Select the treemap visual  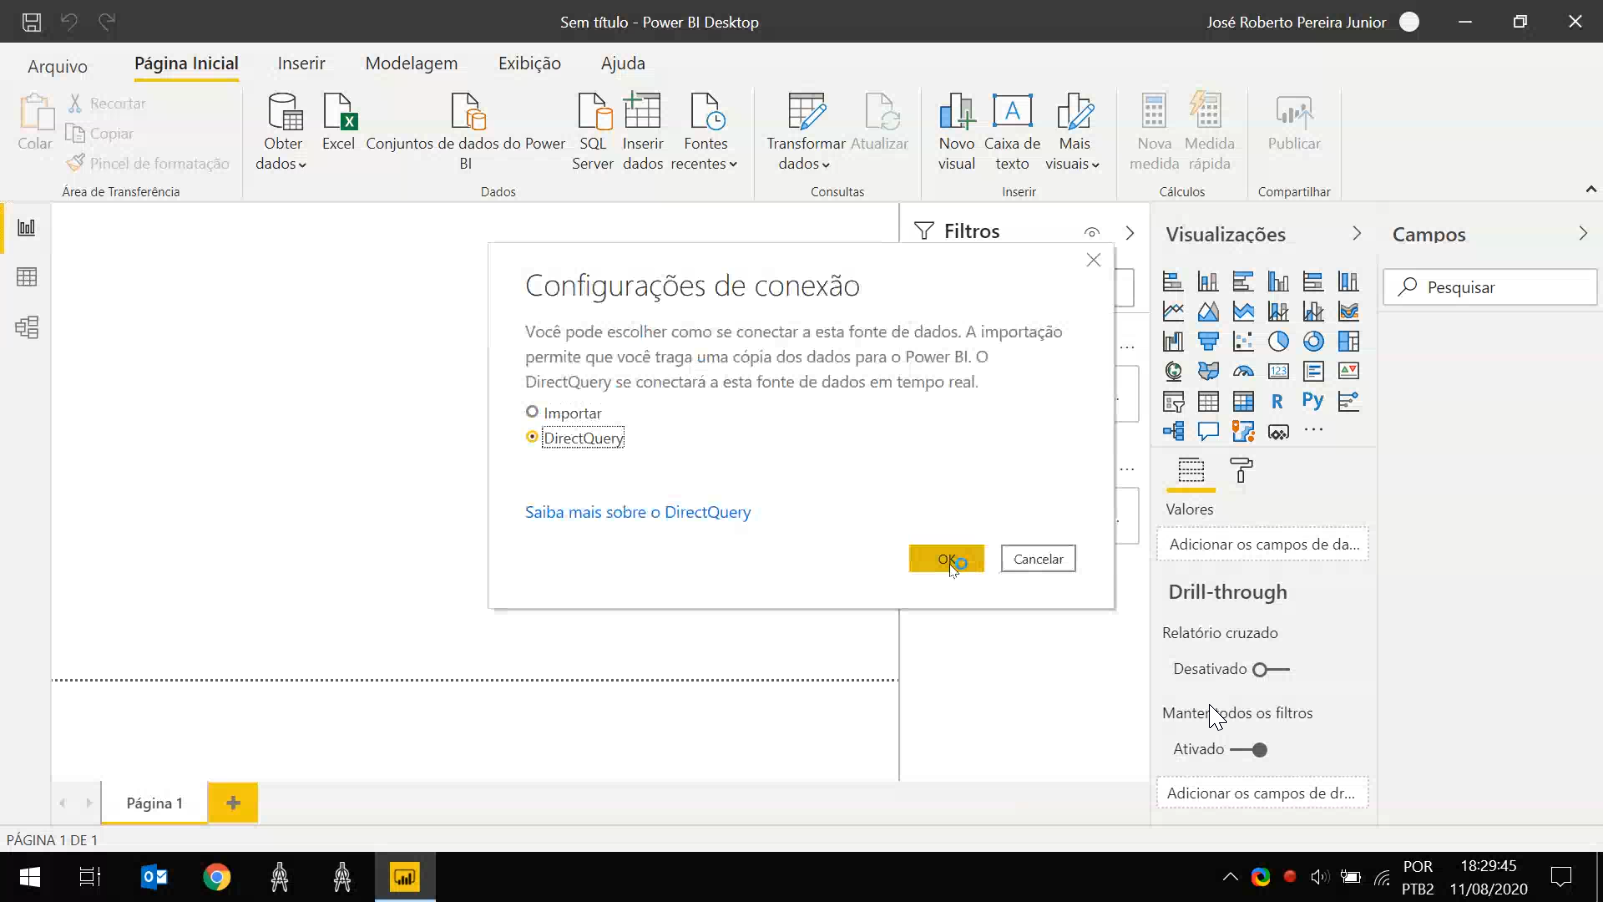coord(1348,341)
